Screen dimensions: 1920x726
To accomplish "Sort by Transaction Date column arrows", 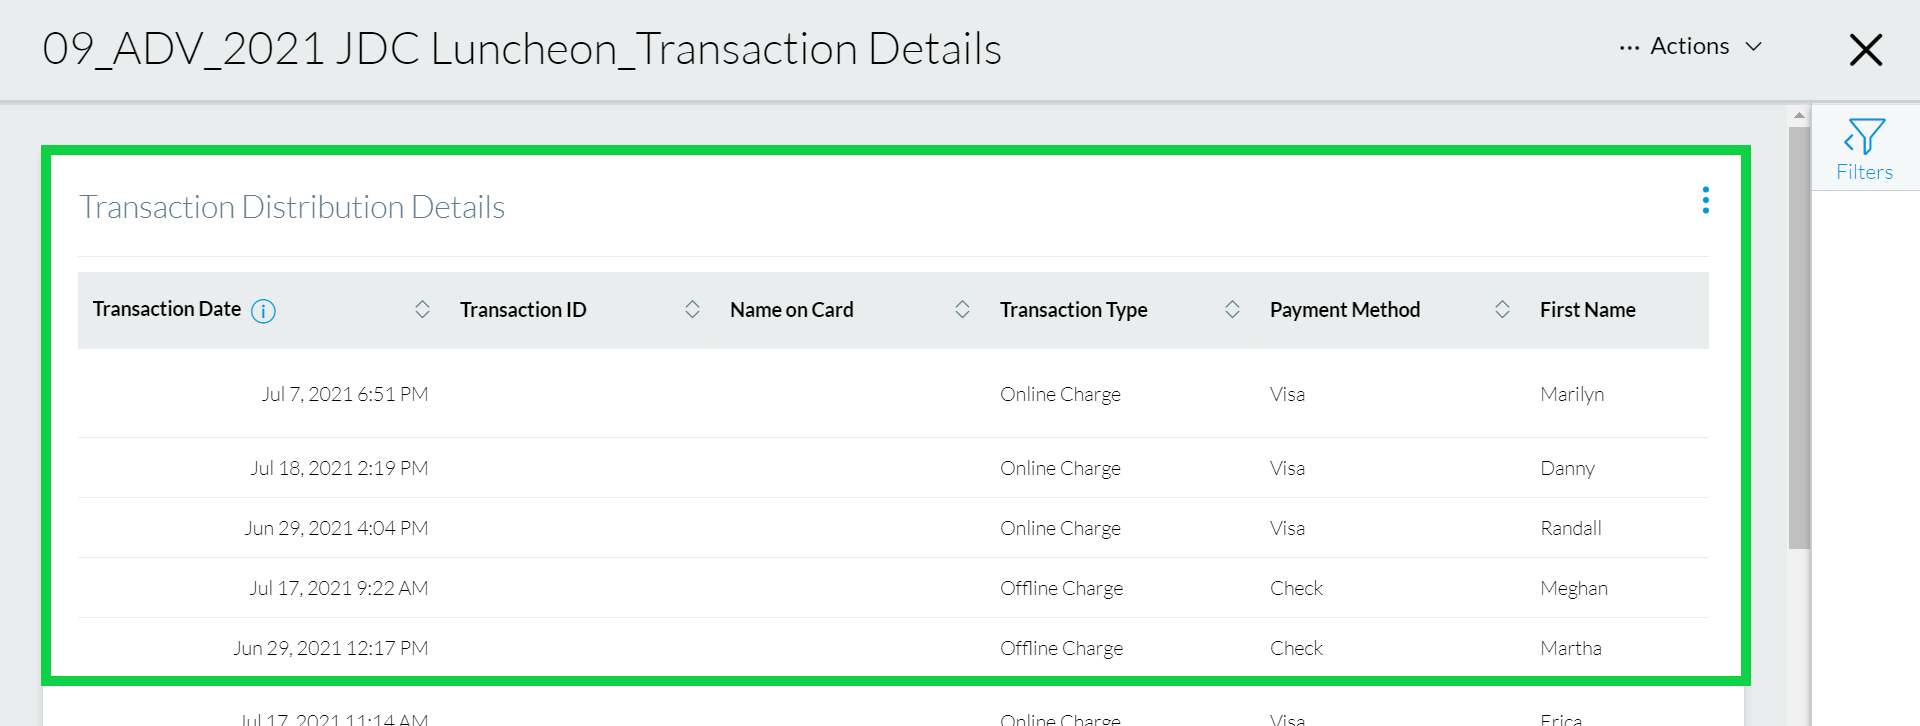I will pos(422,310).
